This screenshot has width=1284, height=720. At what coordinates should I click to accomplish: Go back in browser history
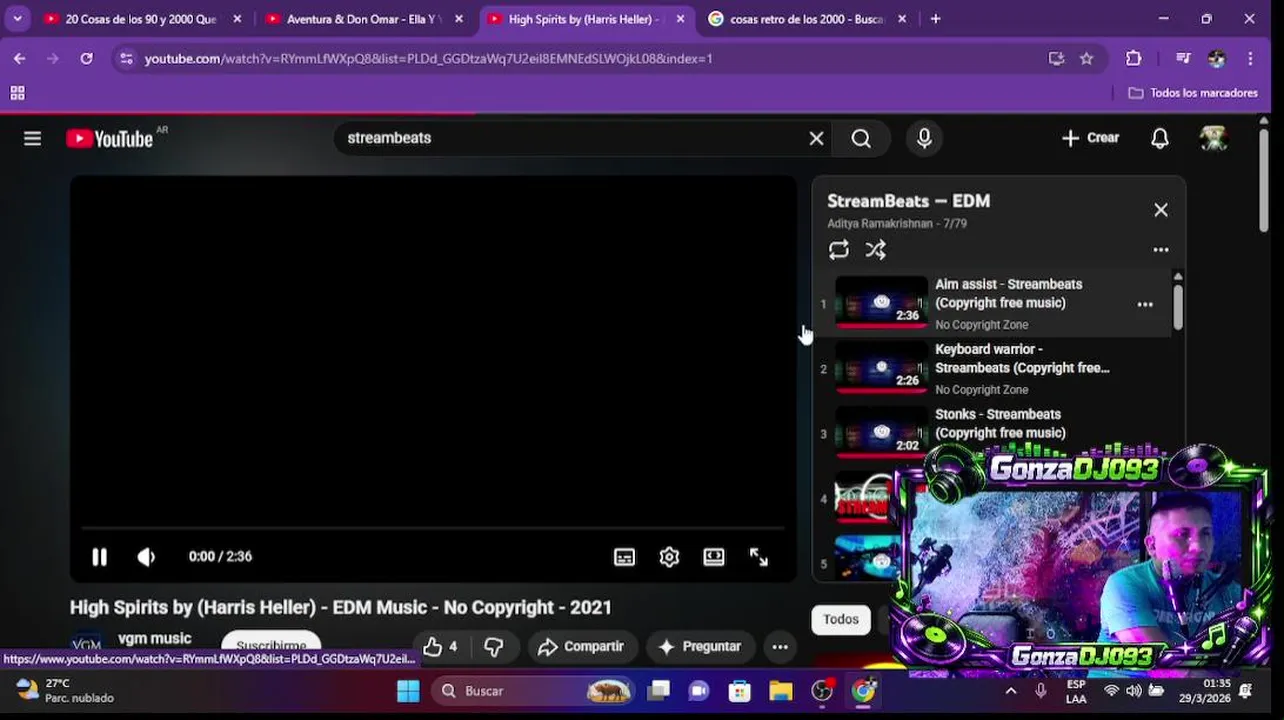pyautogui.click(x=19, y=59)
